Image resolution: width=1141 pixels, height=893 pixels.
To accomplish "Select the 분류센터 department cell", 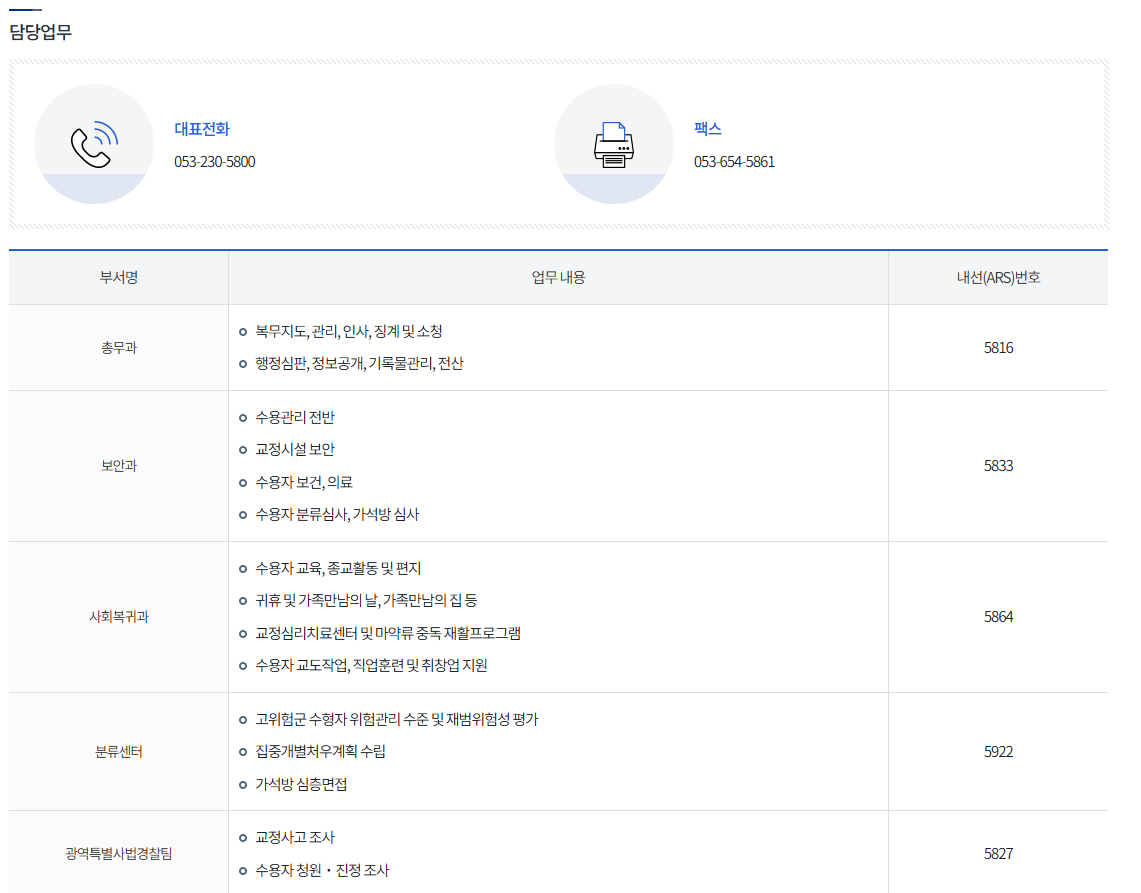I will coord(119,752).
